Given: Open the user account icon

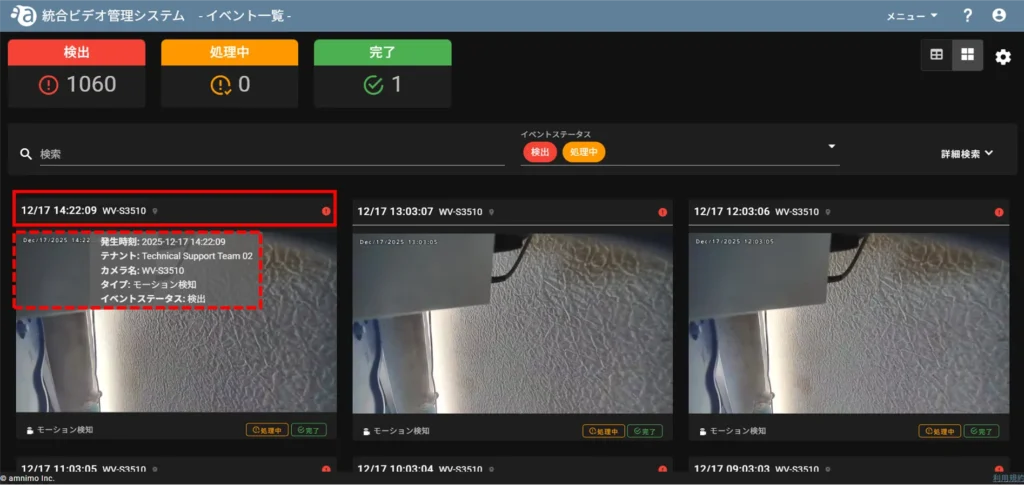Looking at the screenshot, I should (998, 15).
